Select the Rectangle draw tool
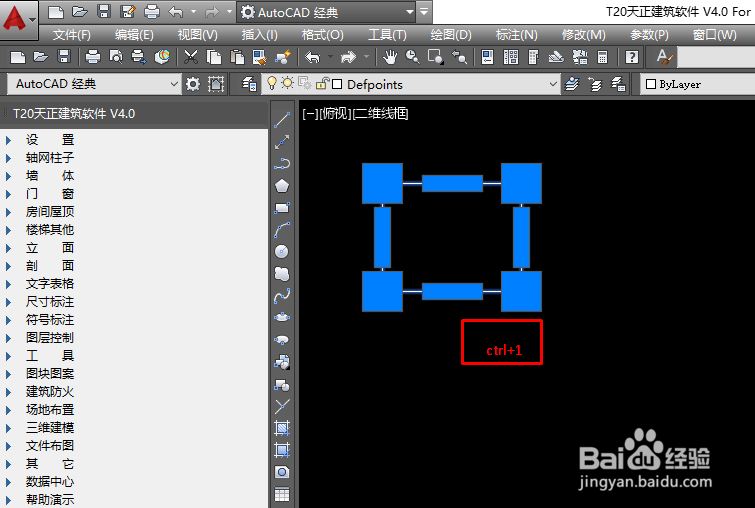755x508 pixels. point(282,208)
